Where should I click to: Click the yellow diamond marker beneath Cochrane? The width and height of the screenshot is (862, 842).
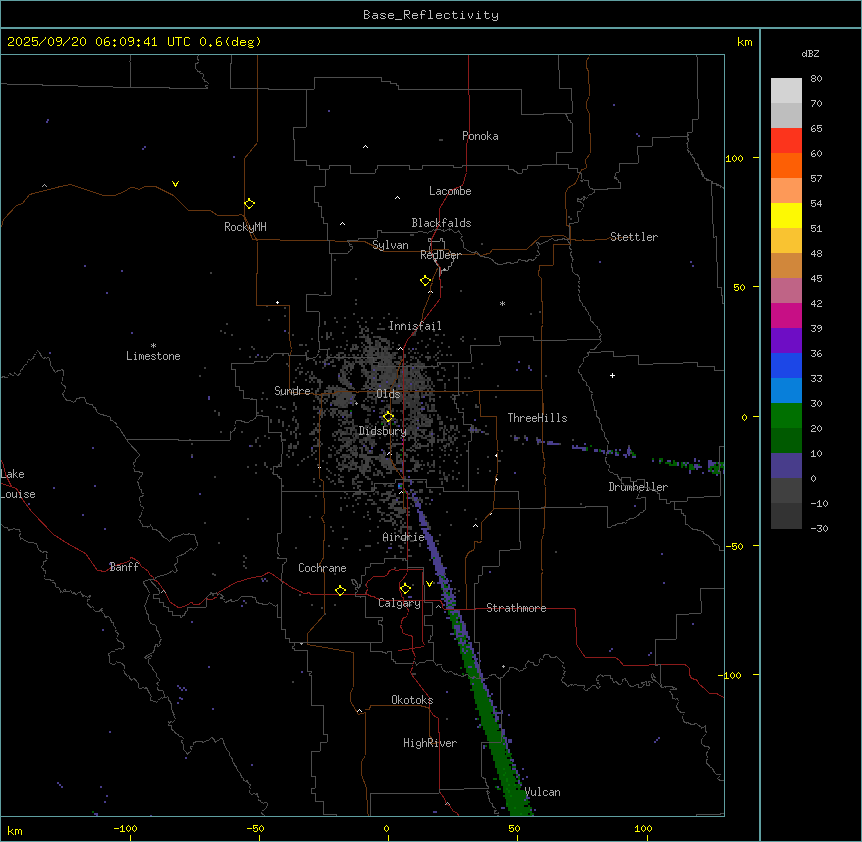tap(340, 591)
